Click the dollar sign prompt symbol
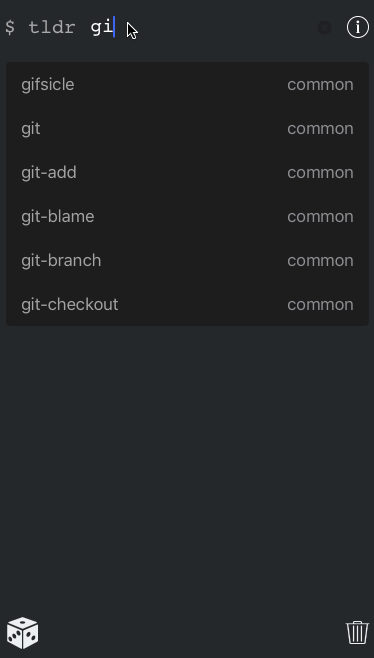Screen dimensions: 374x658 pos(10,28)
